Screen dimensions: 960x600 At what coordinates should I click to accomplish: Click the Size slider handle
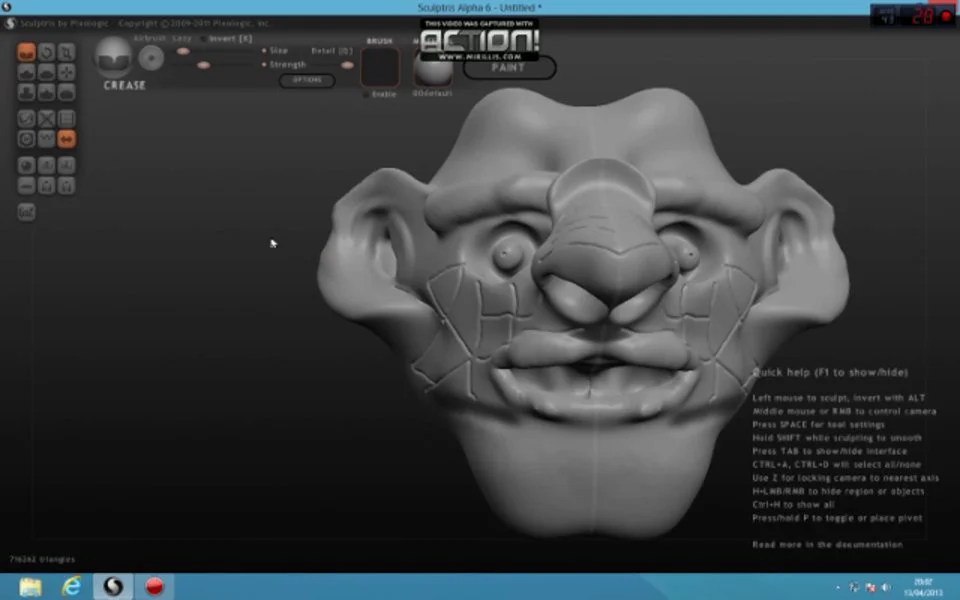[183, 51]
